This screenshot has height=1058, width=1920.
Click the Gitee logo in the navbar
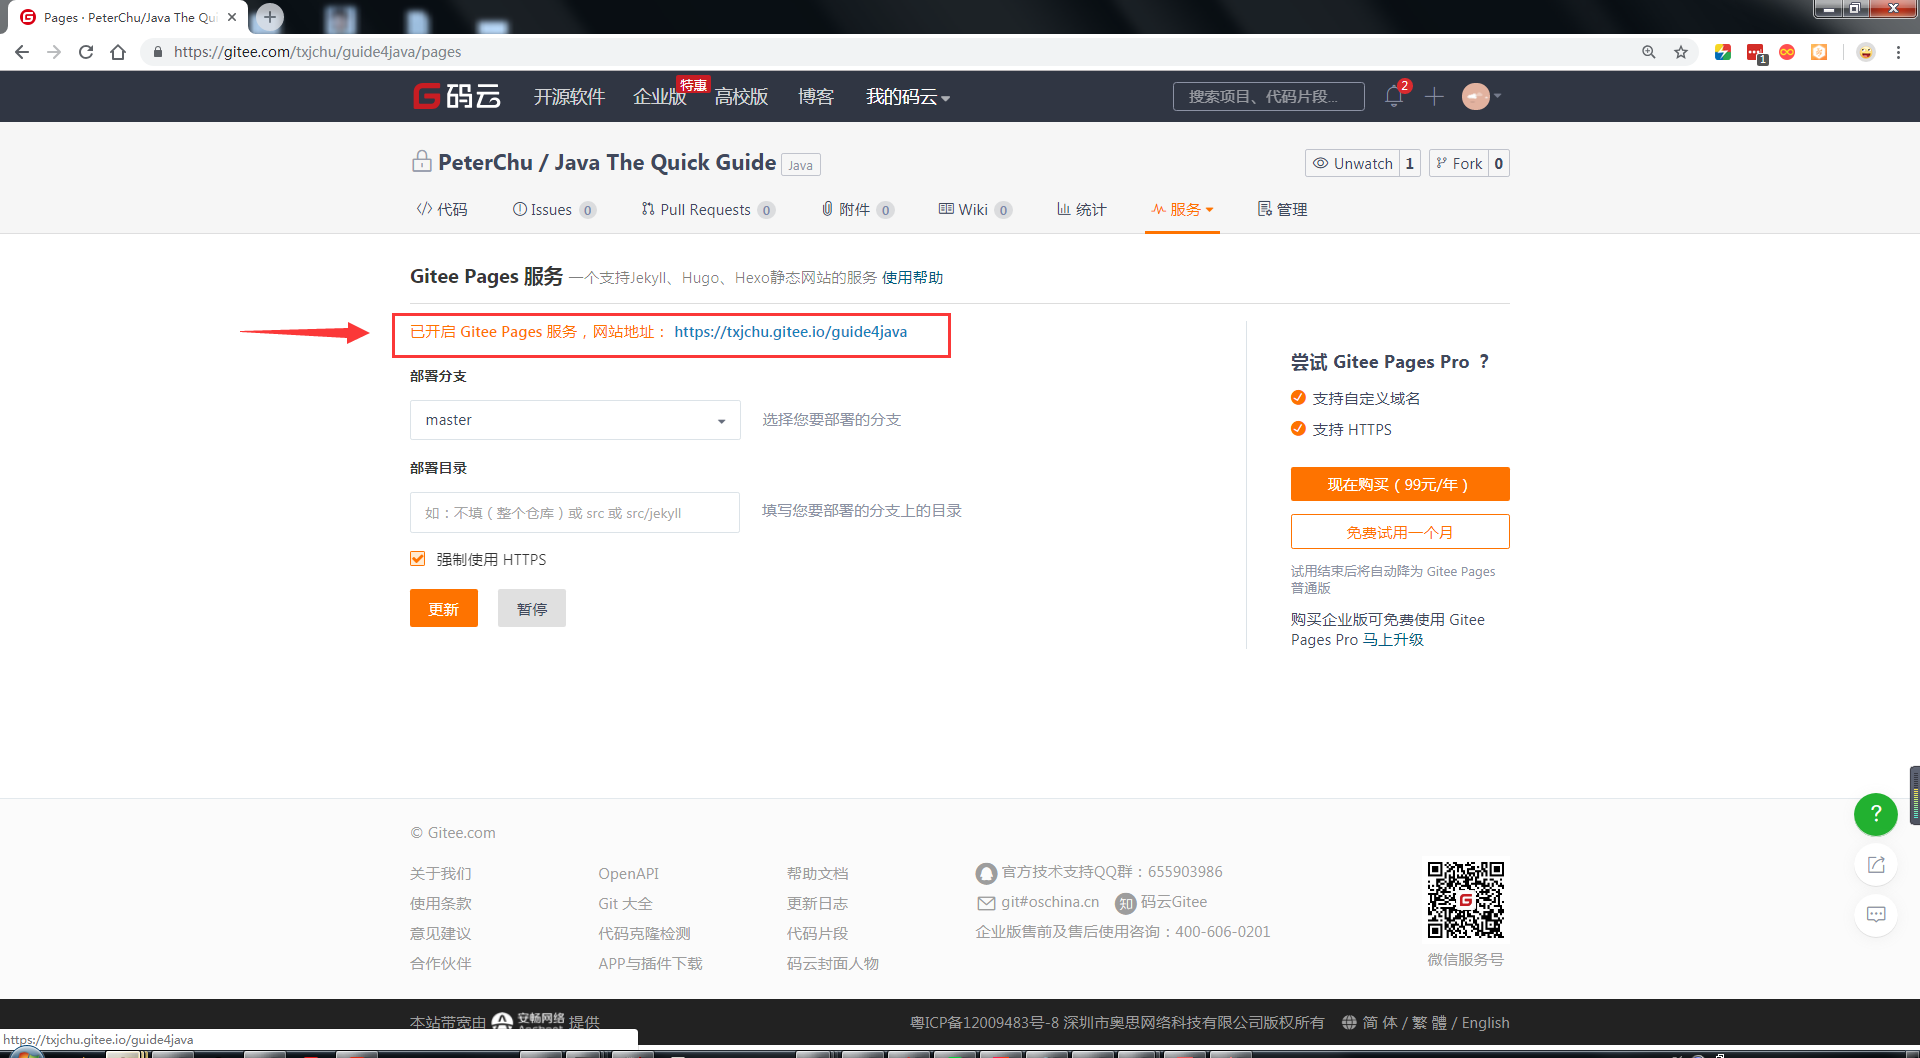coord(456,96)
